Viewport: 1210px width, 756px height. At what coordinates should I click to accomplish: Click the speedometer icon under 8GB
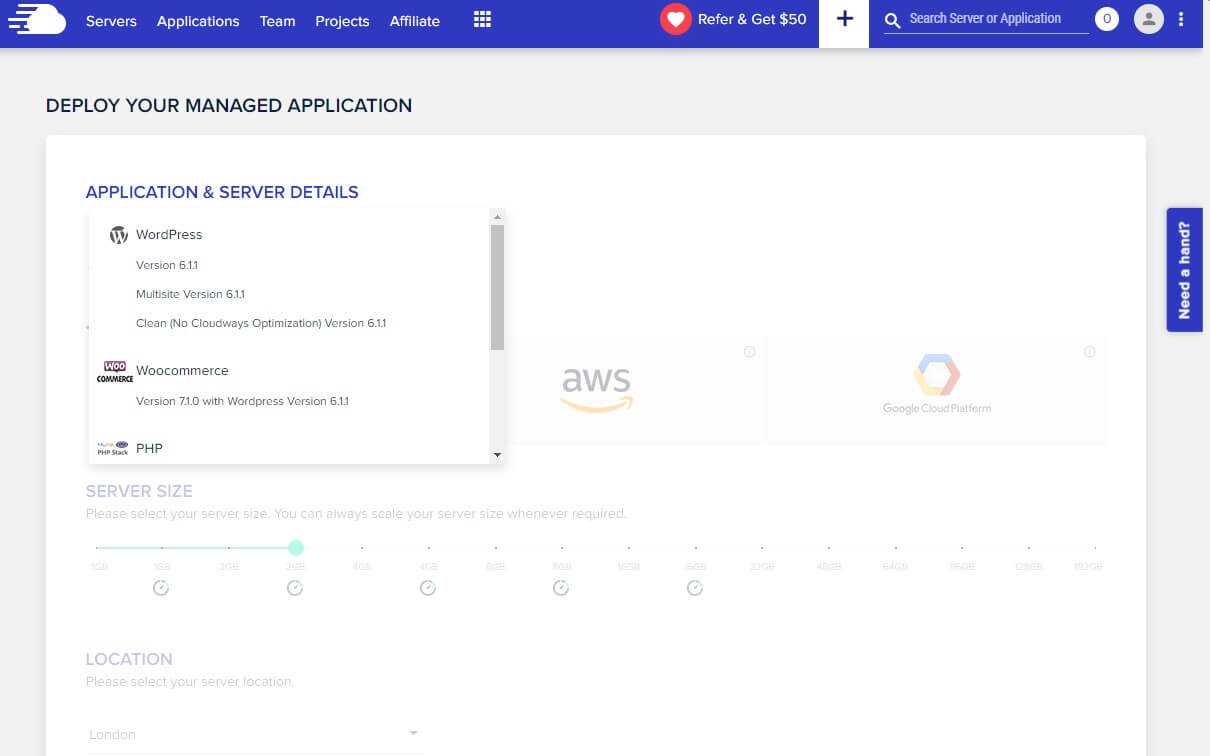point(561,588)
